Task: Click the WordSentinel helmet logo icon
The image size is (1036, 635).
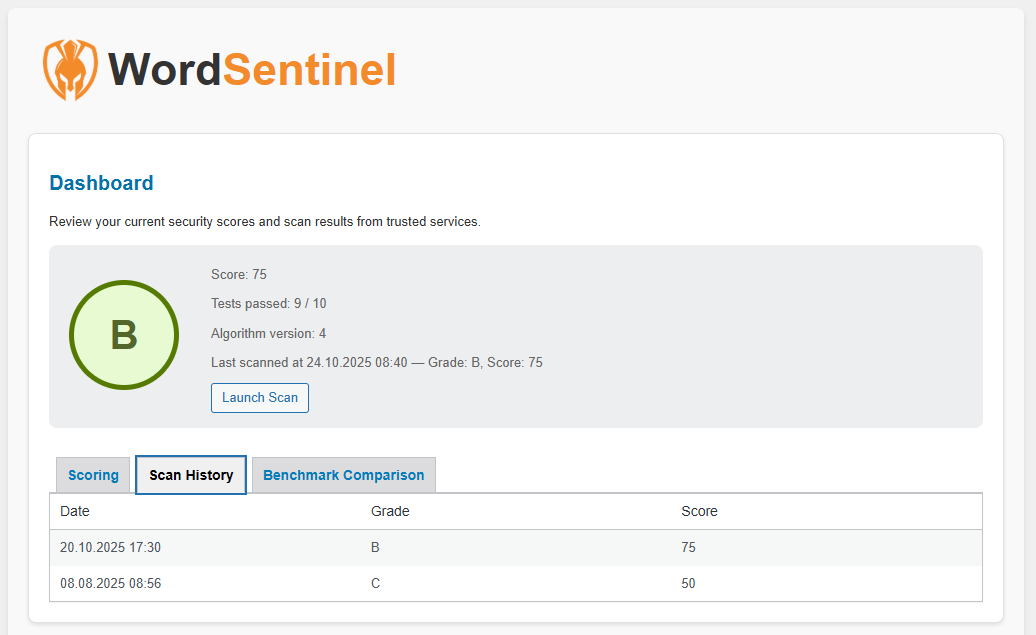Action: coord(70,69)
